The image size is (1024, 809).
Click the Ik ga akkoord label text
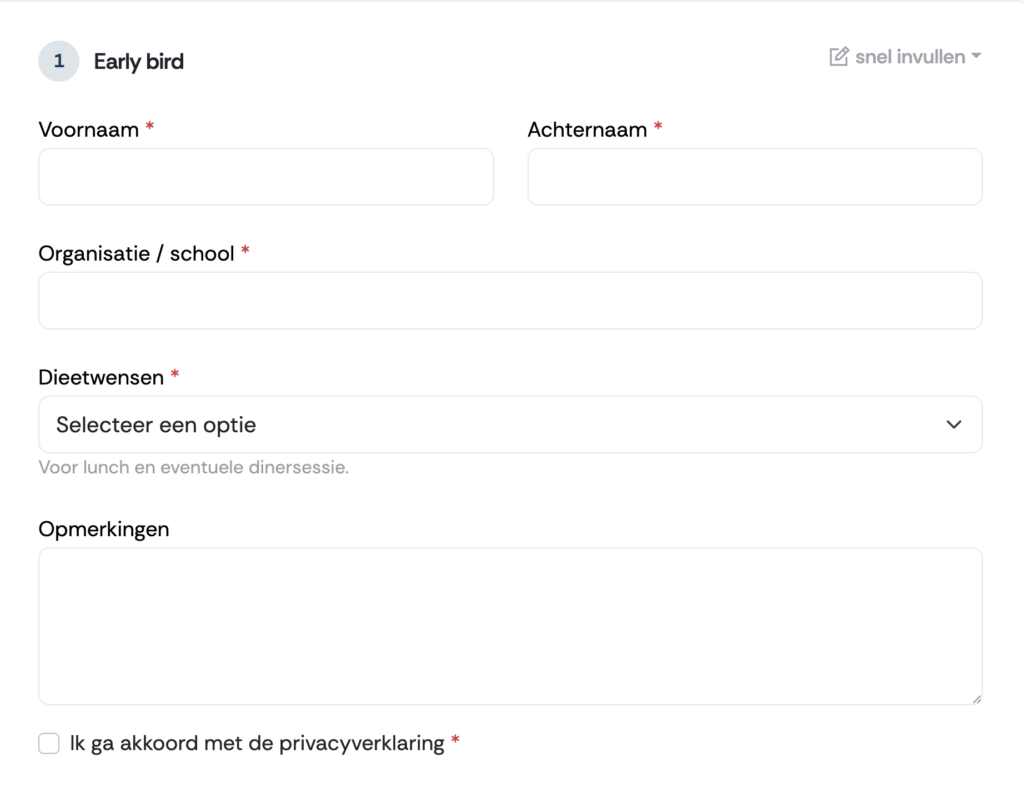pyautogui.click(x=257, y=743)
